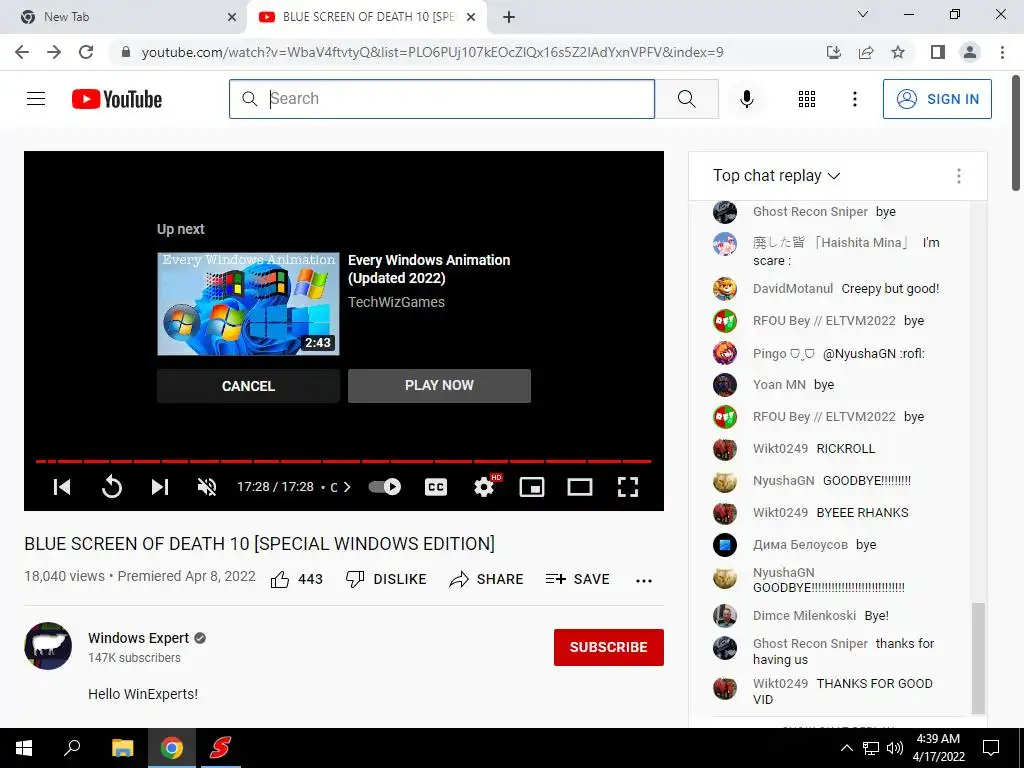
Task: Click Дима Белоусов's chat avatar
Action: click(x=725, y=545)
